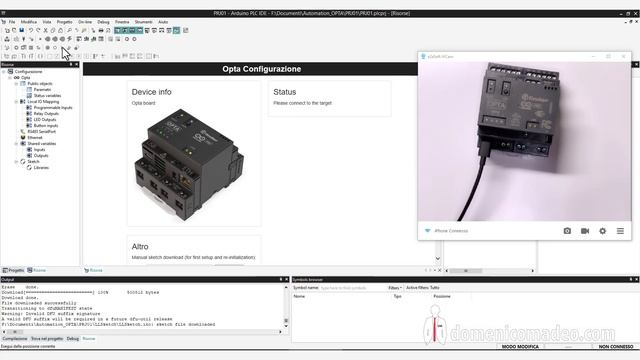Click the Posizione column header

[442, 296]
